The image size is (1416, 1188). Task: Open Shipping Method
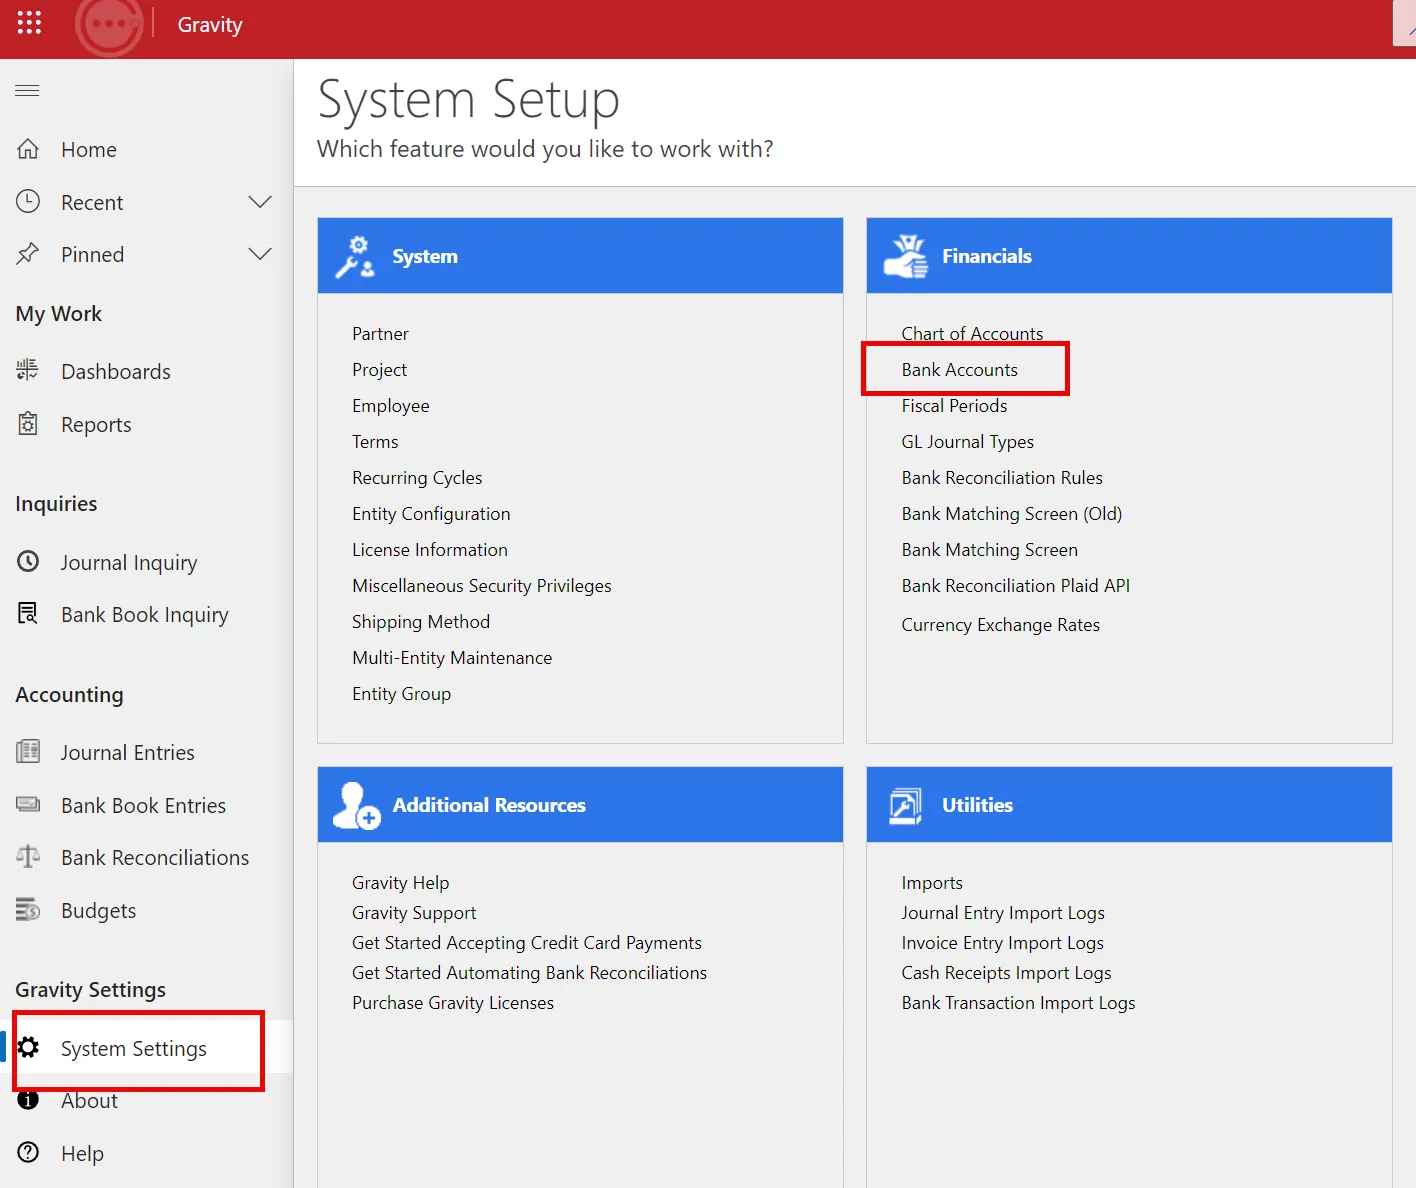pos(421,622)
